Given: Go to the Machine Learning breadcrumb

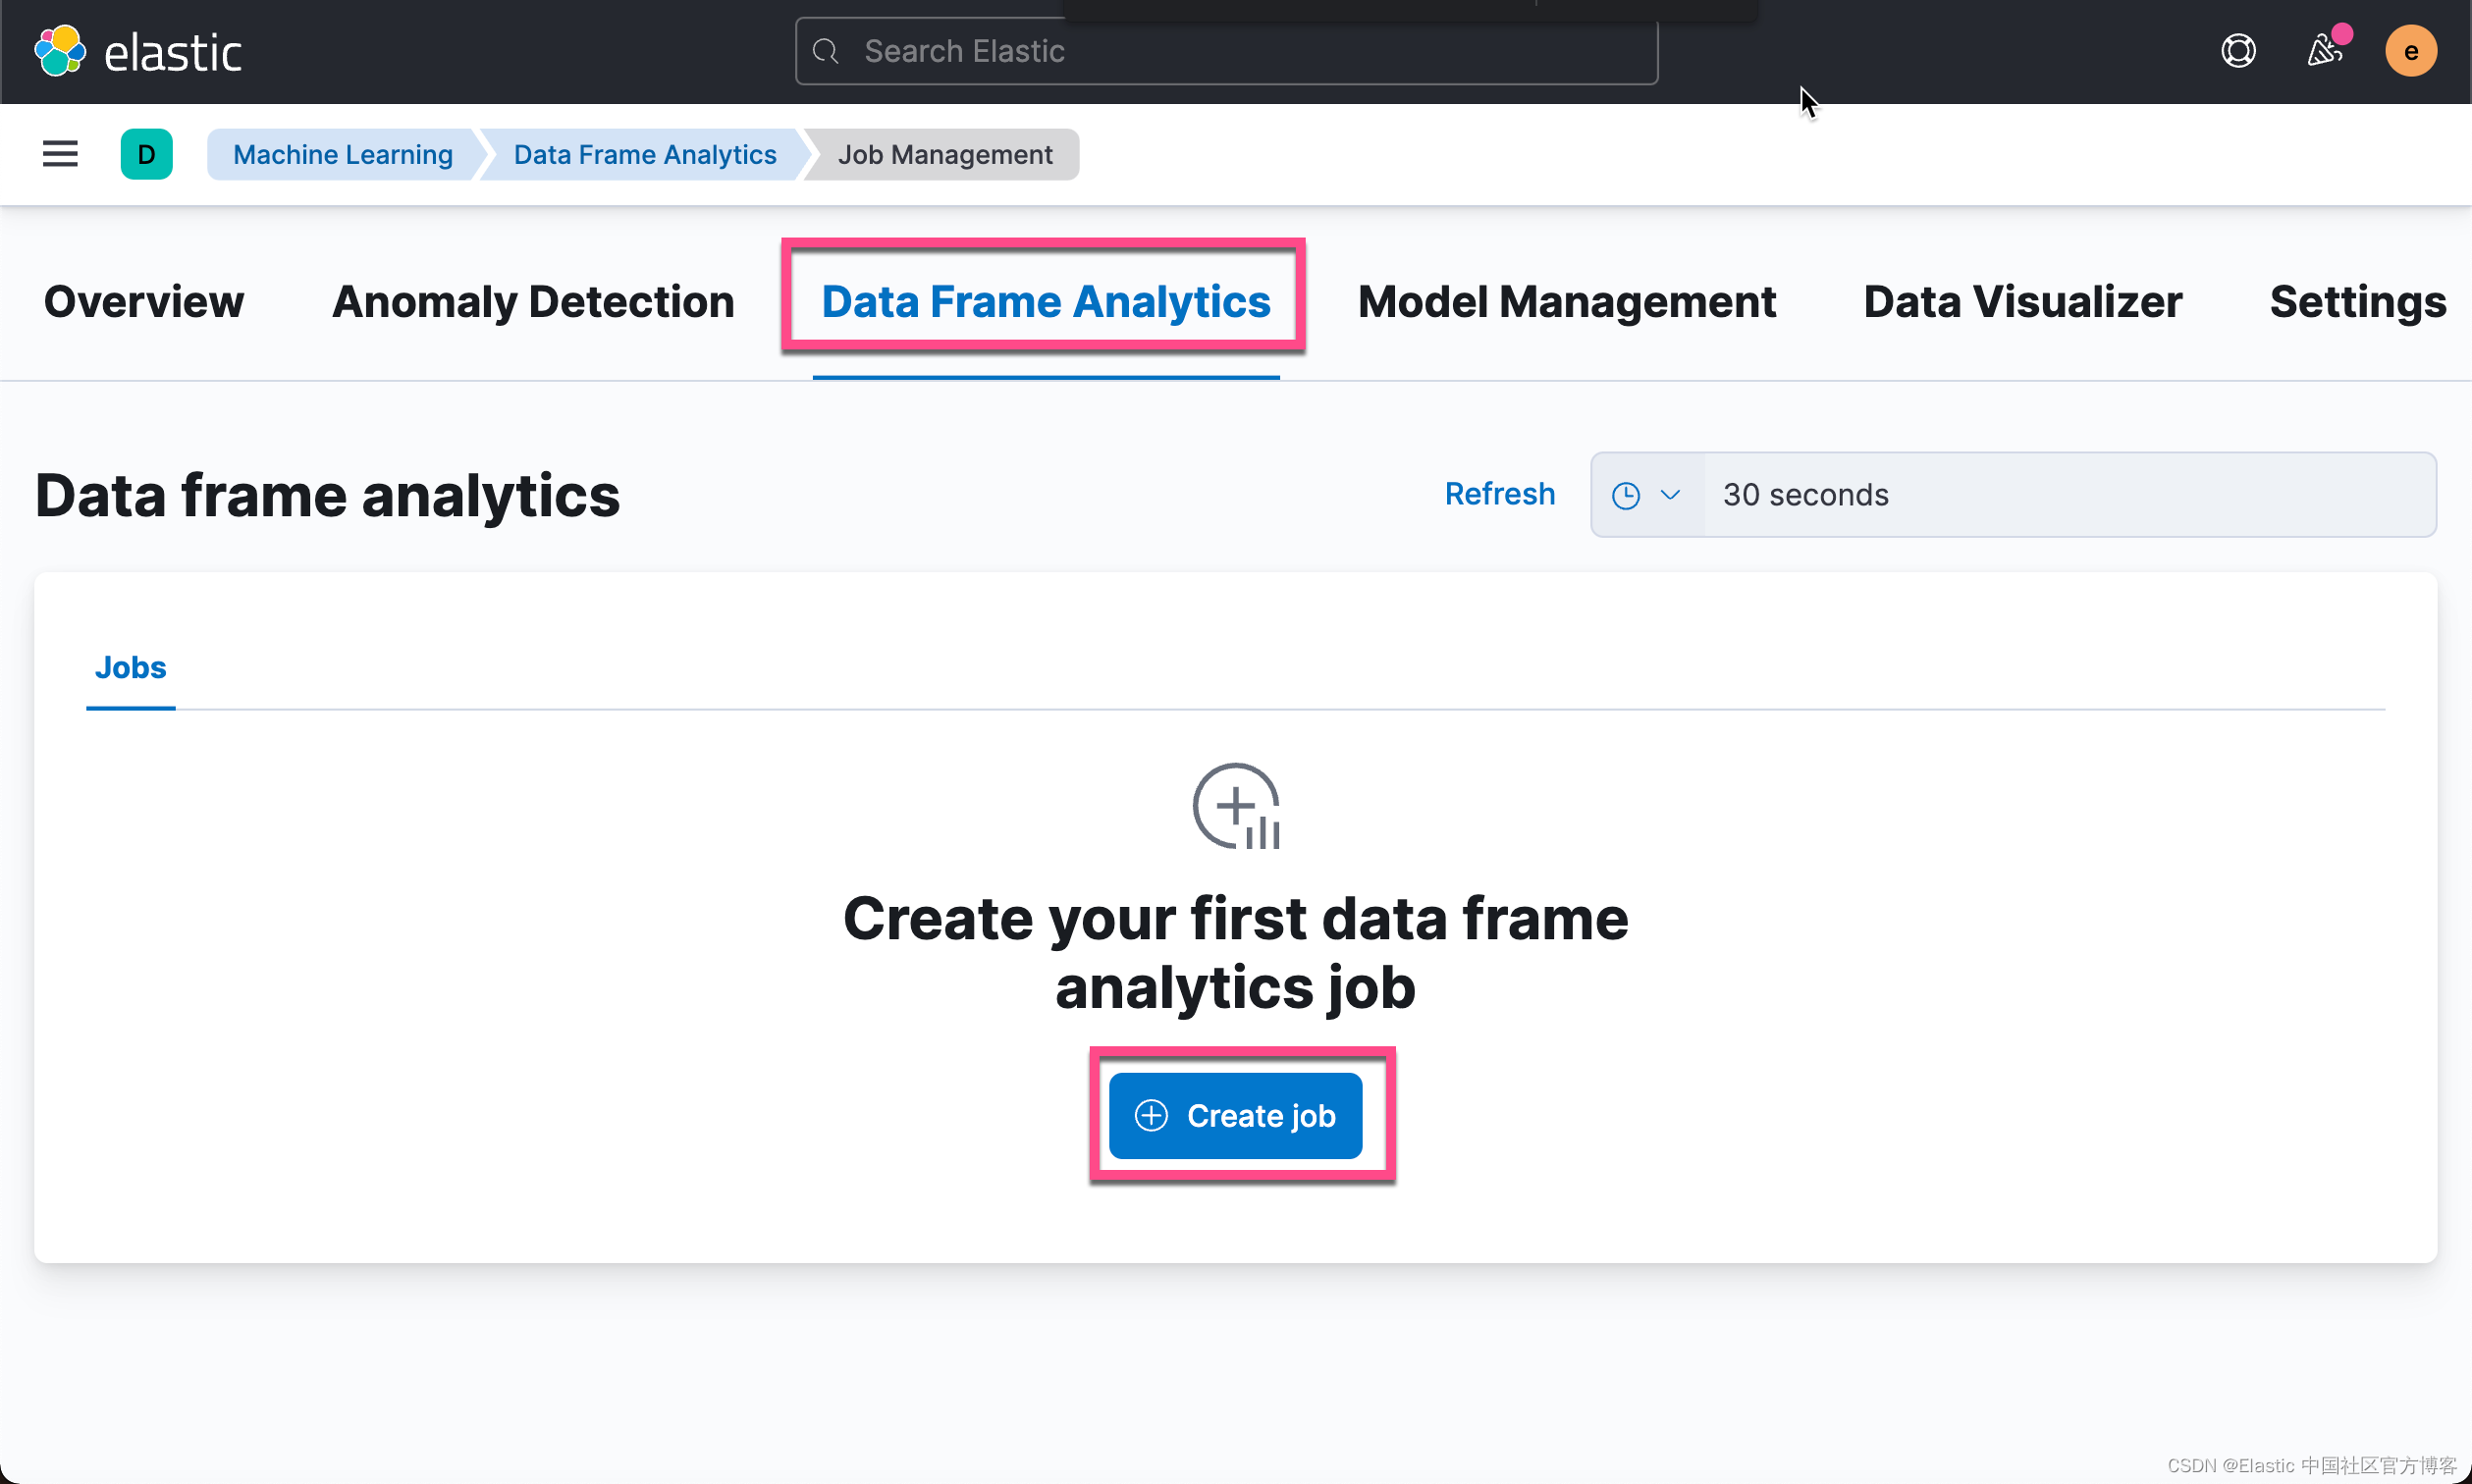Looking at the screenshot, I should pyautogui.click(x=342, y=154).
